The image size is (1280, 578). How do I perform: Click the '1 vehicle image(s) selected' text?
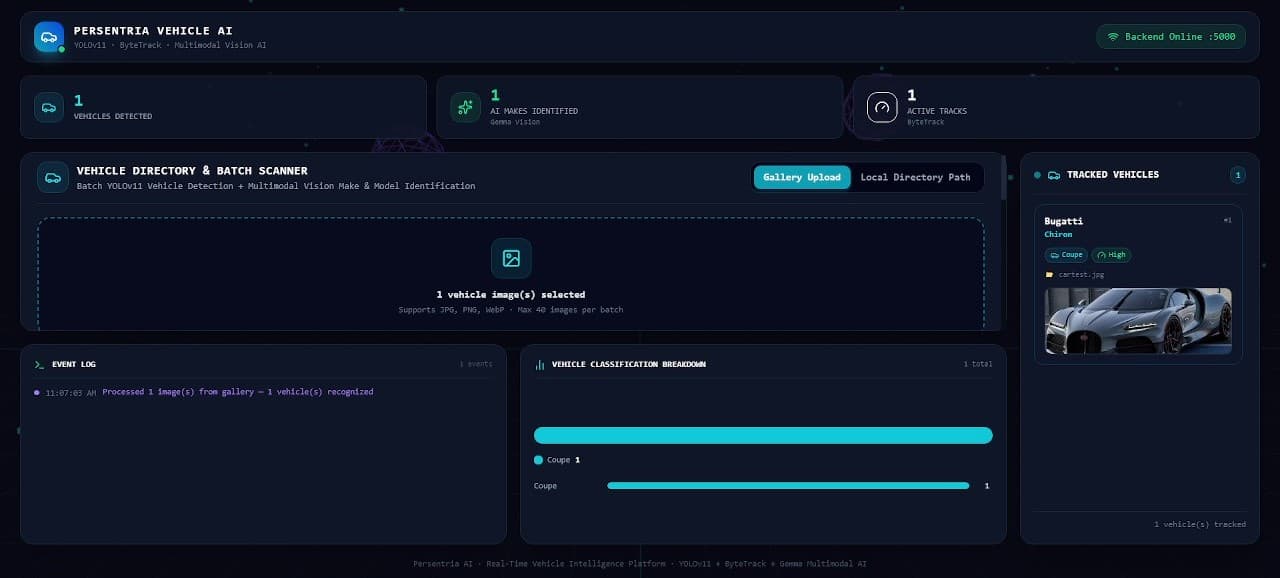tap(511, 295)
